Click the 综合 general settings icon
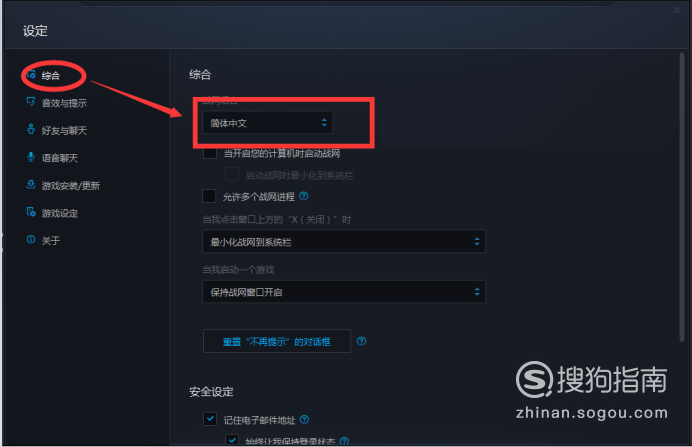 (31, 75)
